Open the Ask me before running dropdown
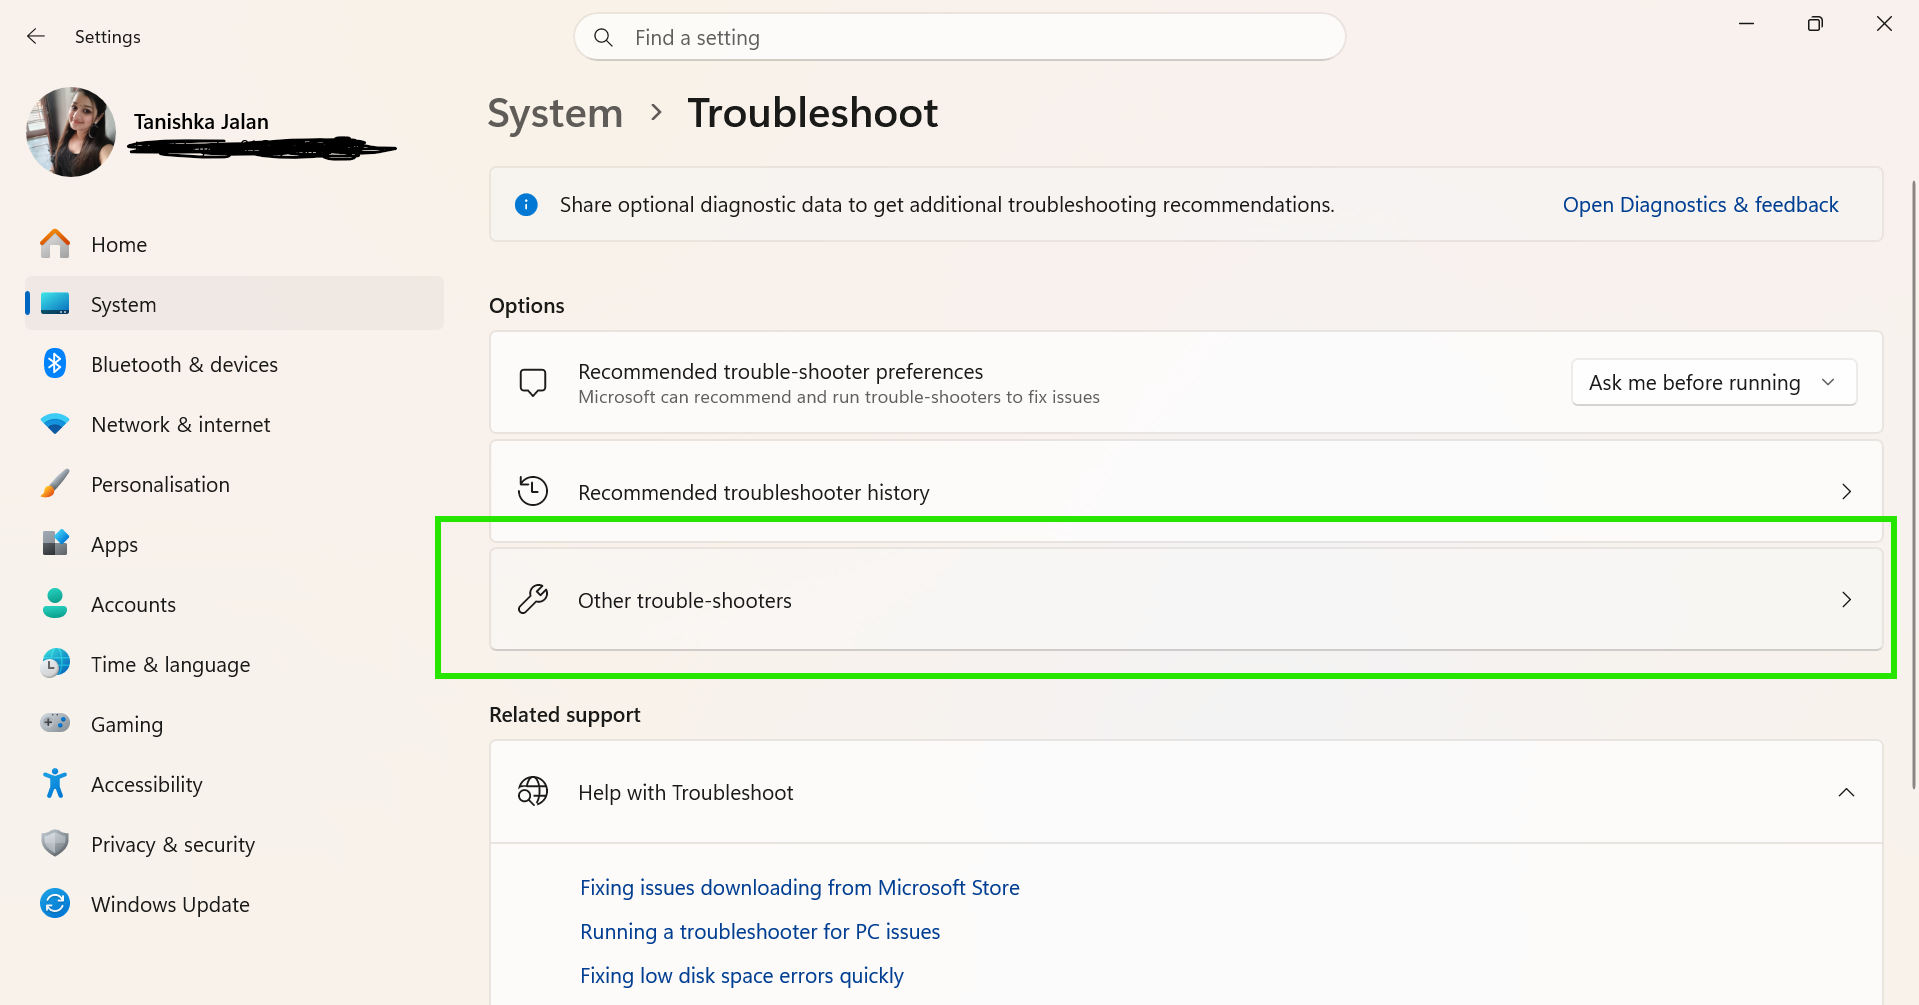The height and width of the screenshot is (1005, 1919). point(1714,382)
